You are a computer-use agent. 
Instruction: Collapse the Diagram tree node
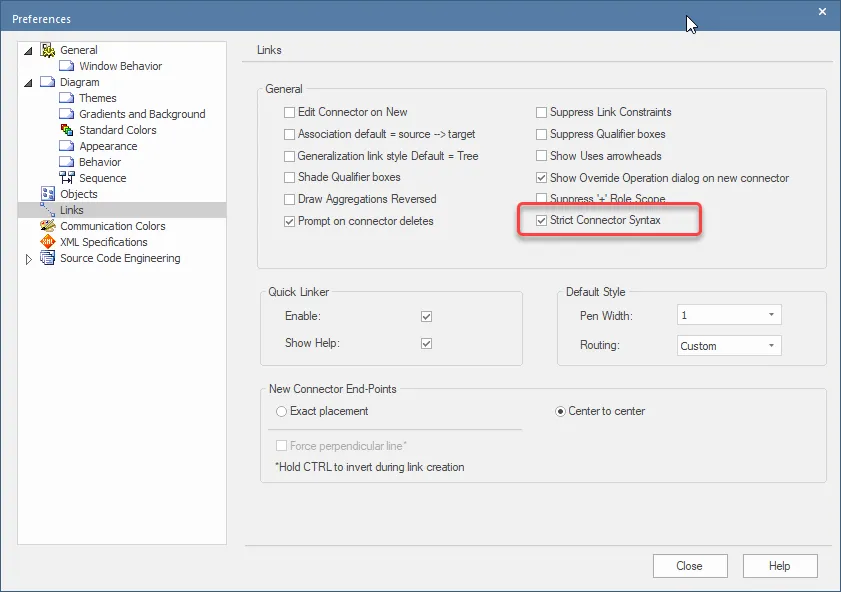28,83
